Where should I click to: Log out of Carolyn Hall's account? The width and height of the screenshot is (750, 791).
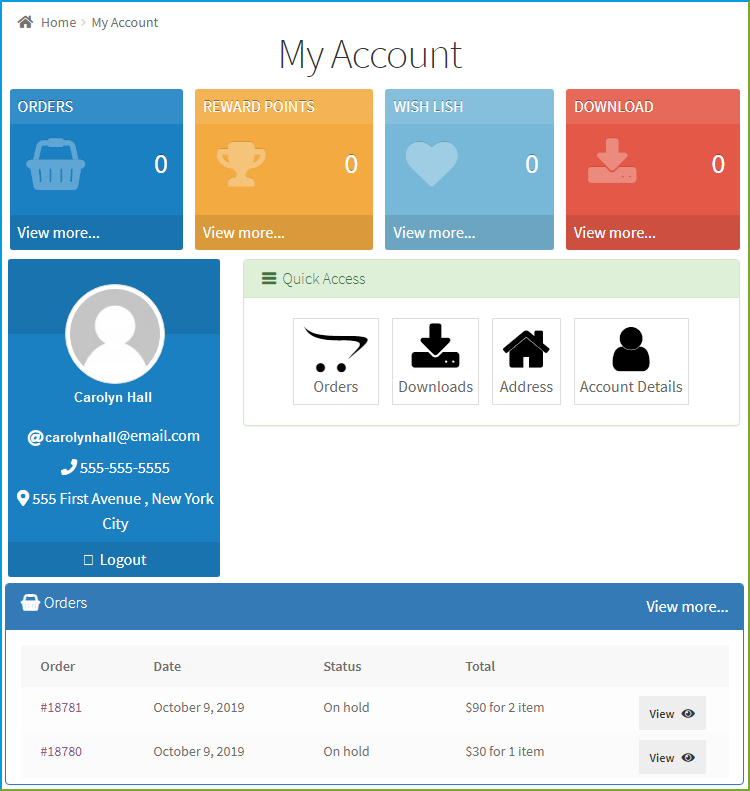(114, 560)
